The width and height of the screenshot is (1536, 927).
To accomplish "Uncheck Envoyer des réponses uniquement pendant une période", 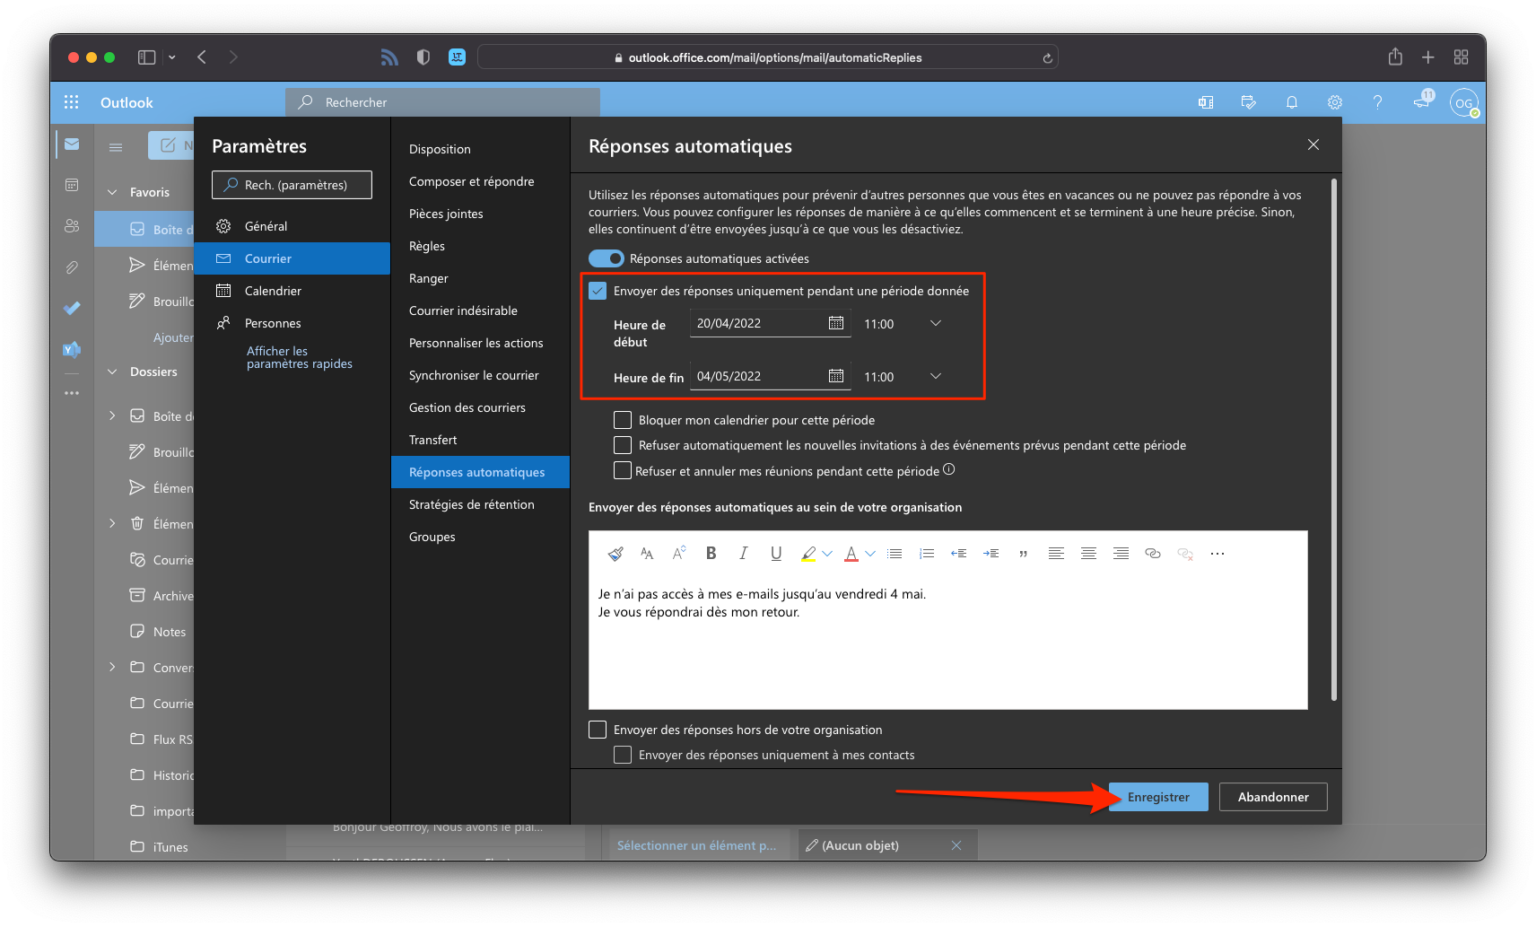I will pyautogui.click(x=598, y=291).
